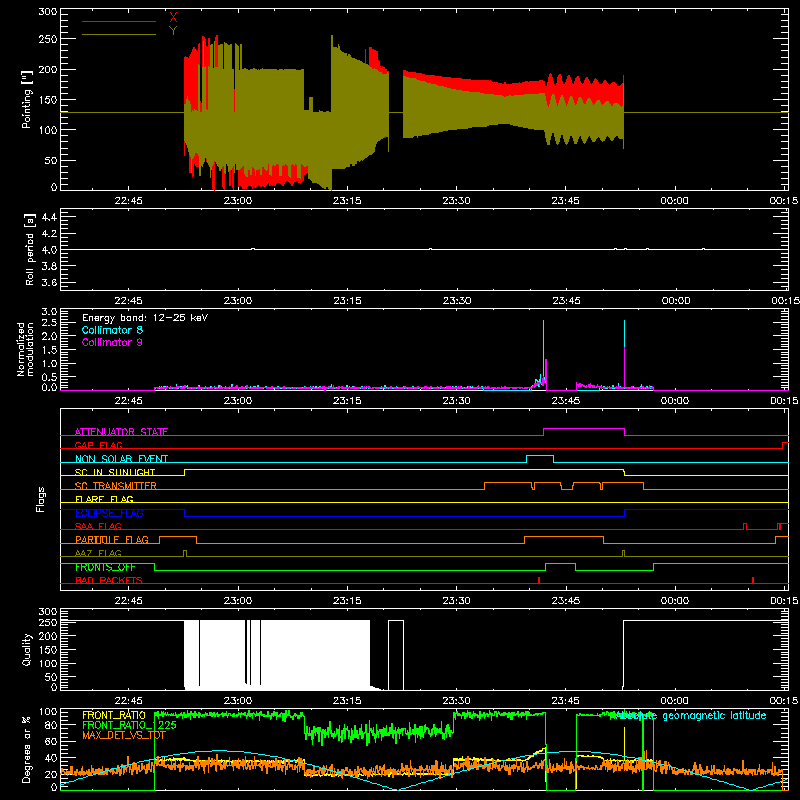Click the cyan modulation spike near 23:42
Viewport: 800px width, 800px height.
tap(543, 352)
